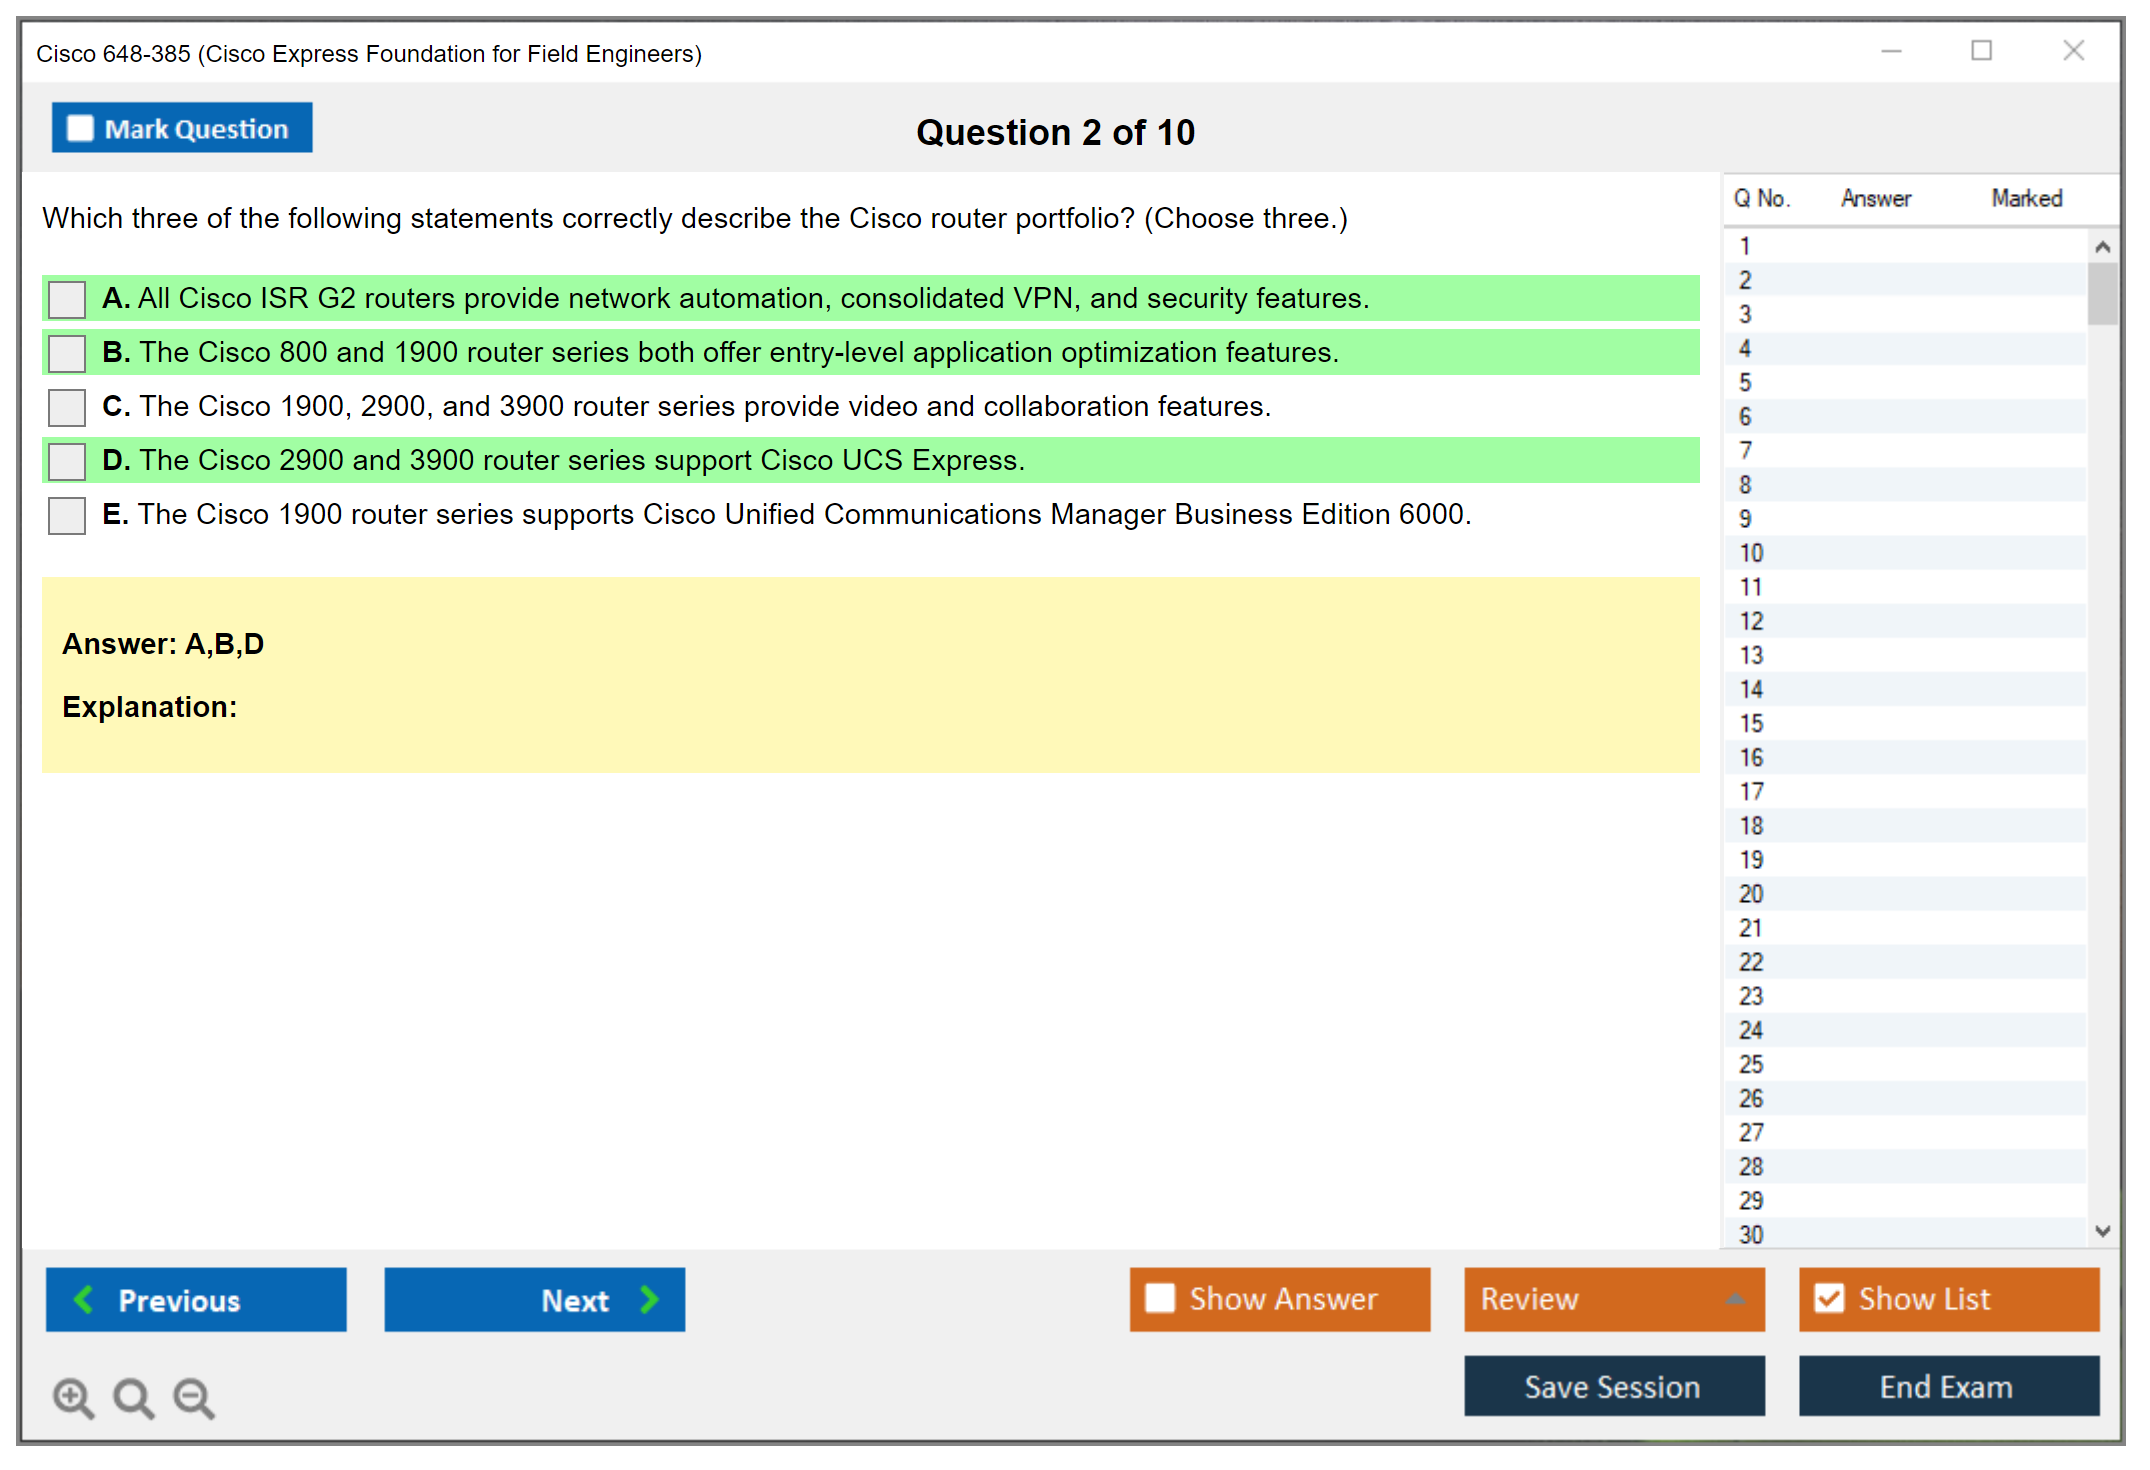Select question 10 in the list
2150x1470 pixels.
[1751, 553]
